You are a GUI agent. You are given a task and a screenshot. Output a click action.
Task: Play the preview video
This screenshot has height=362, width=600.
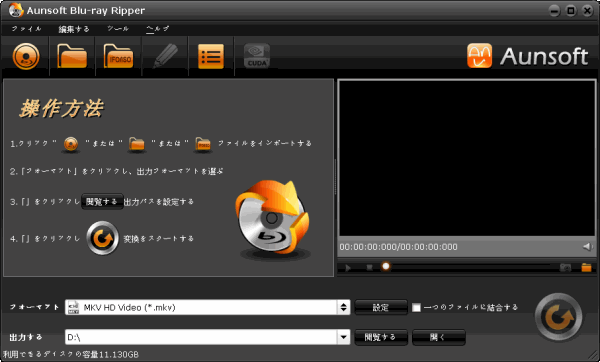point(347,267)
